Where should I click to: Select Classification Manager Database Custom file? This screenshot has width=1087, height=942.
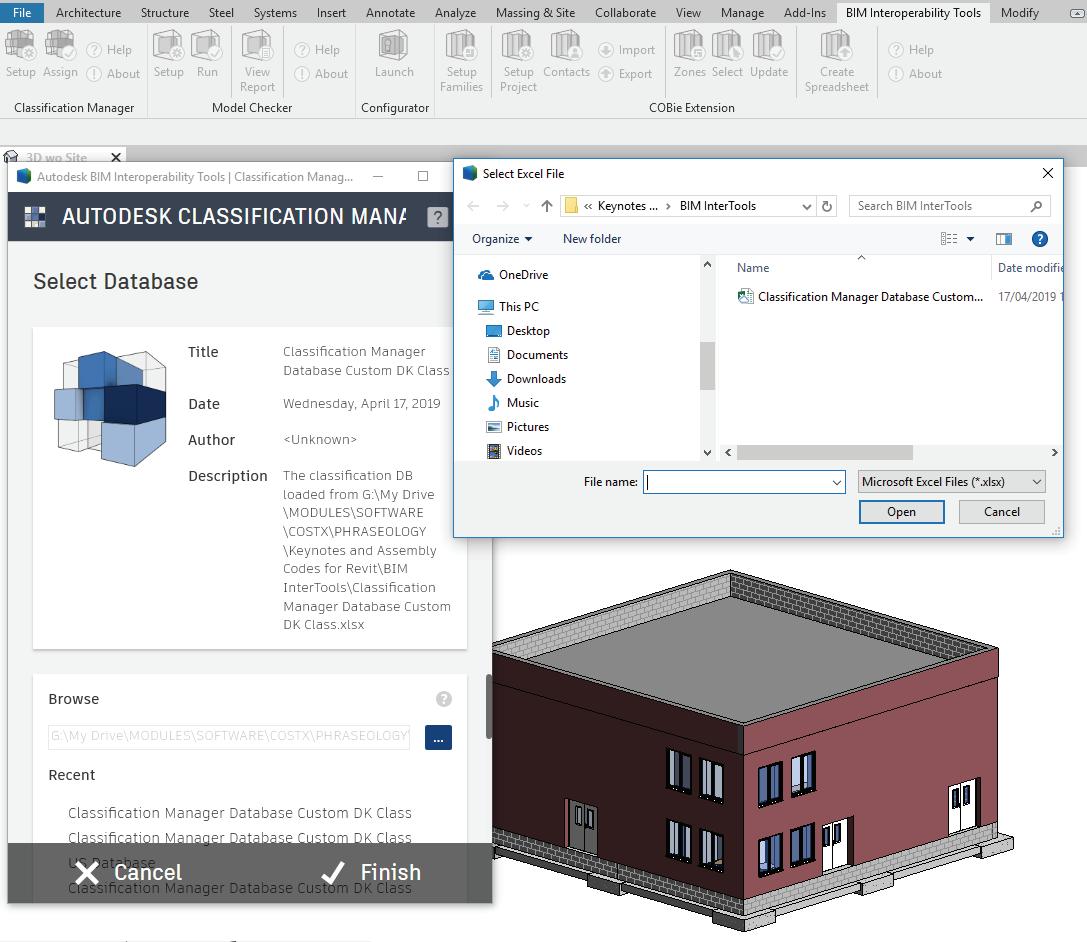(869, 297)
